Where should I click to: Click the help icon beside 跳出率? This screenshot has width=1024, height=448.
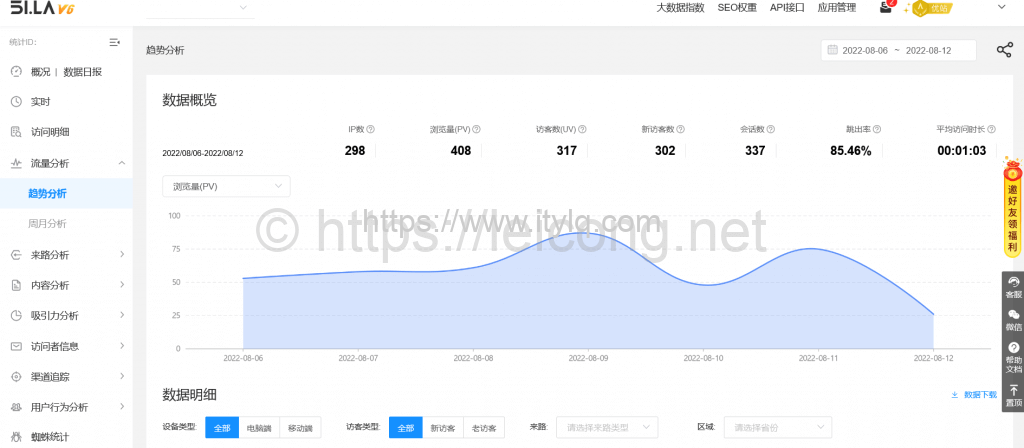tap(877, 129)
